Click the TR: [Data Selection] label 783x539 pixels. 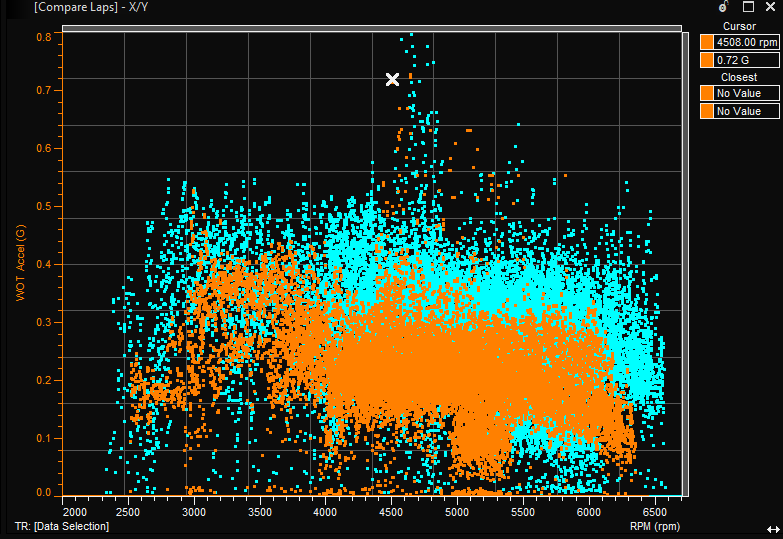[x=63, y=525]
